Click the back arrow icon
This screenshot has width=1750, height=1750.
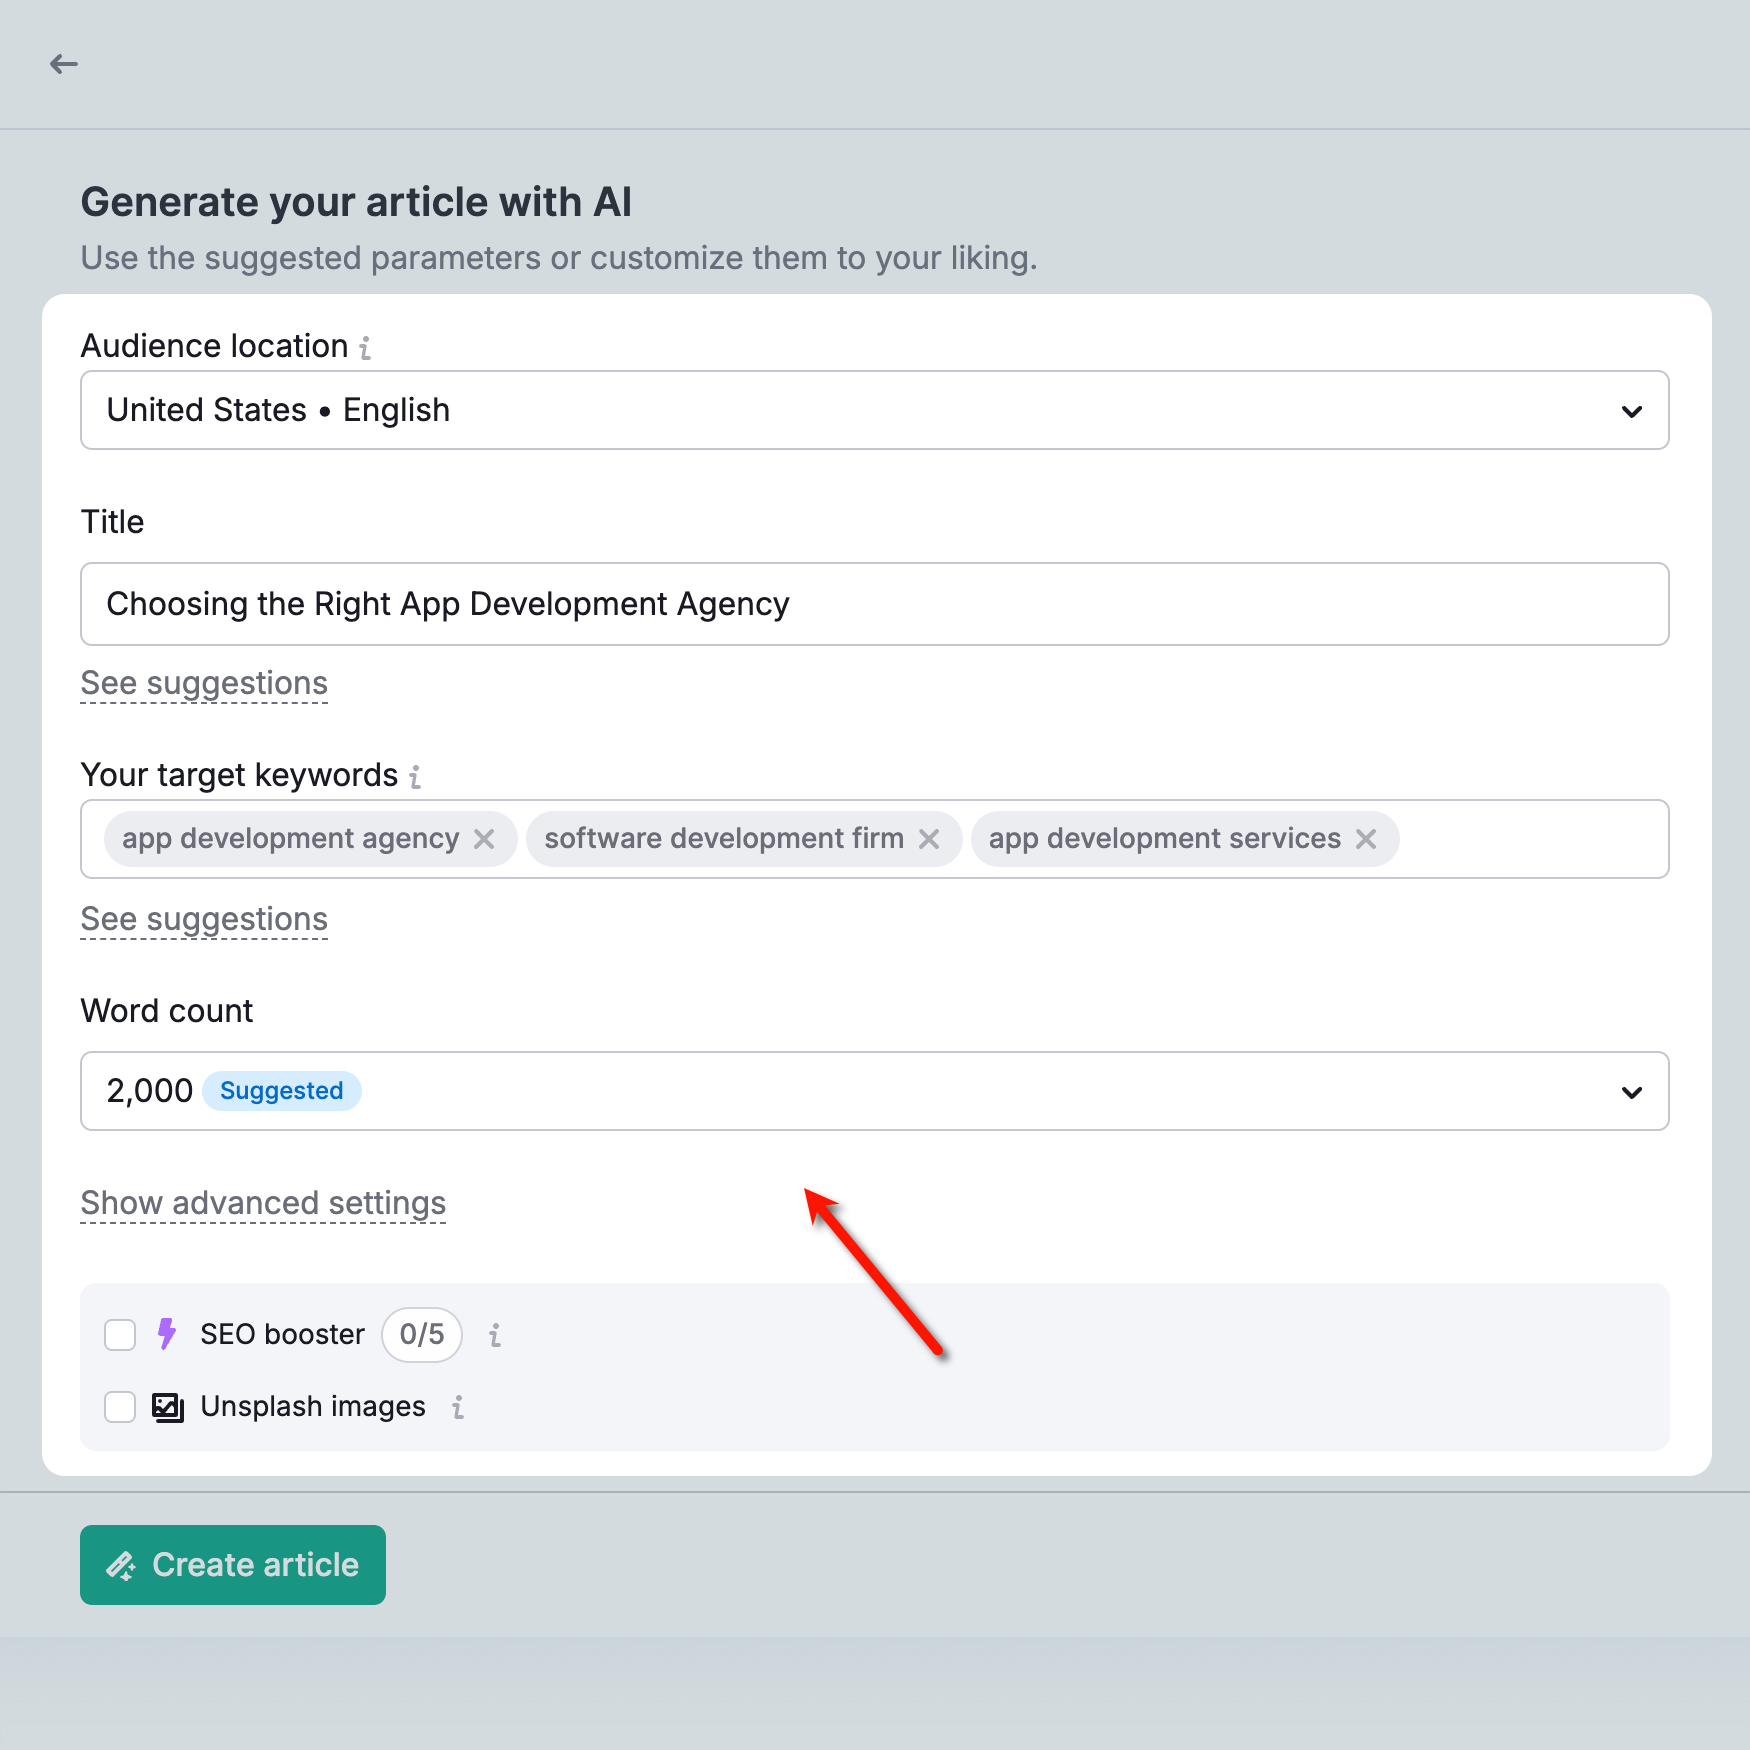tap(64, 65)
